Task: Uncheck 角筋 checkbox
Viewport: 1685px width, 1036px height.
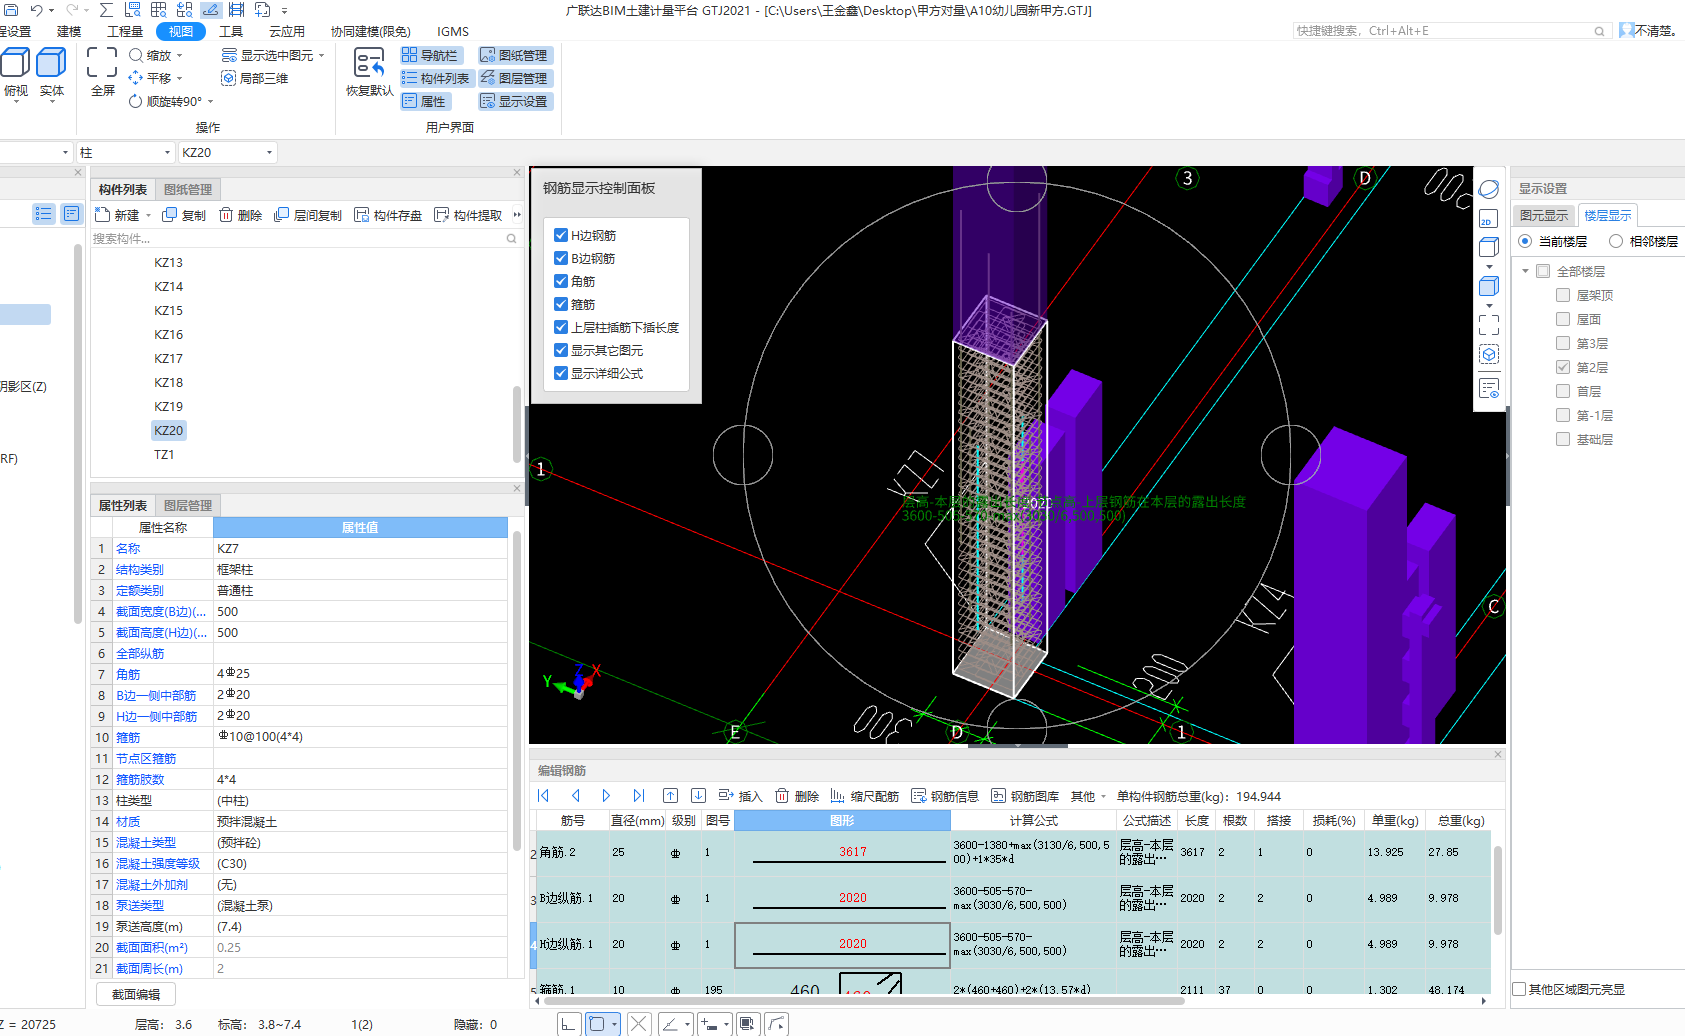Action: 561,281
